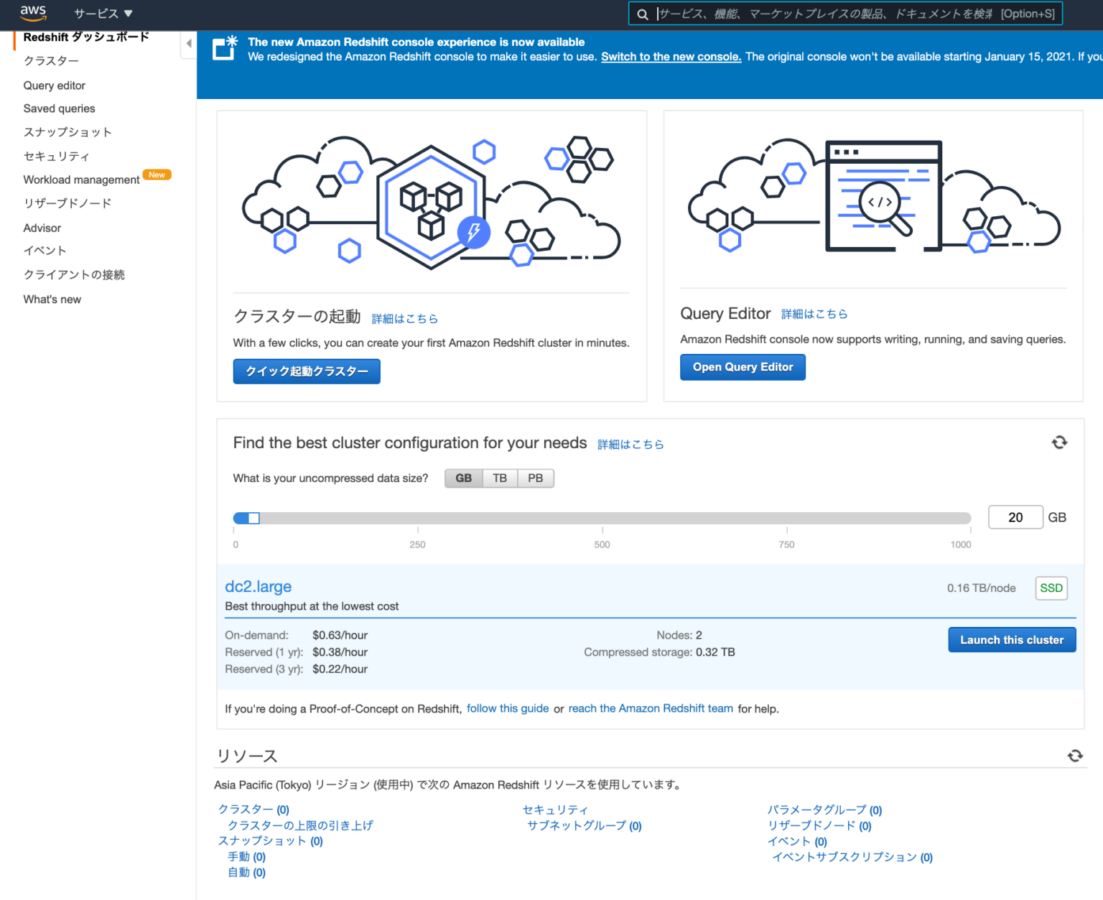Image resolution: width=1103 pixels, height=900 pixels.
Task: Click the クイック起動クラスター button
Action: pos(306,372)
